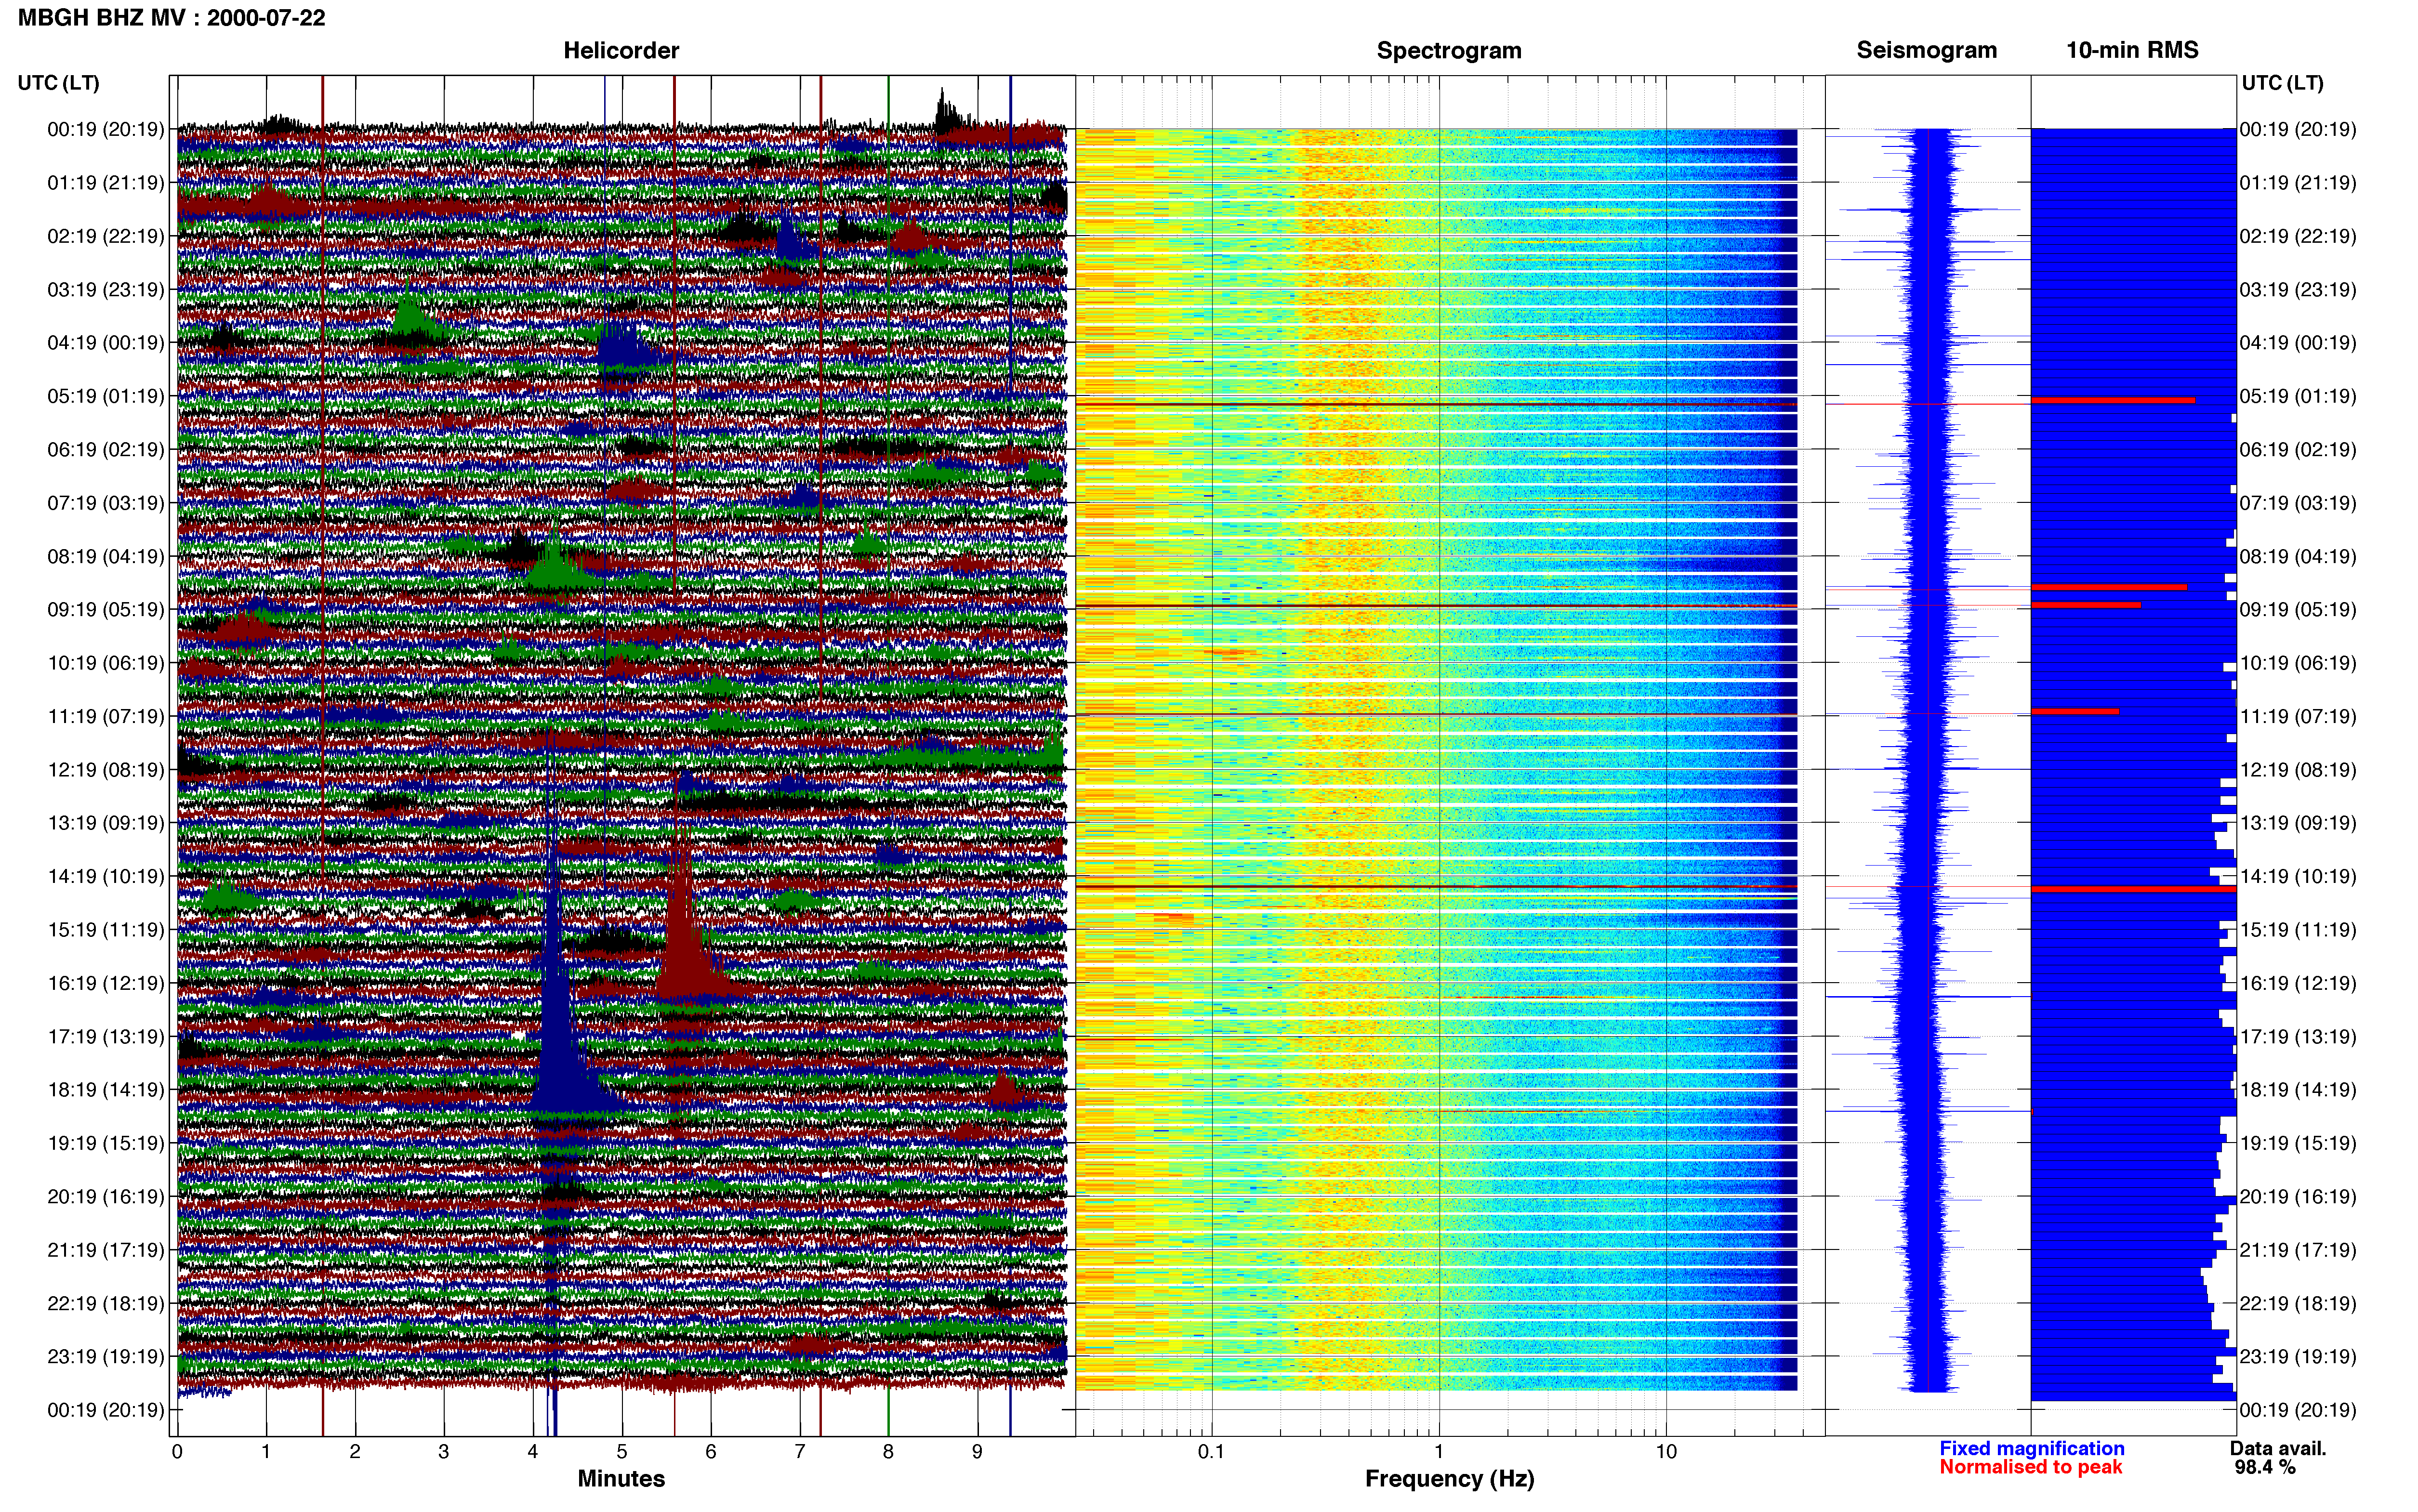Viewport: 2418px width, 1512px height.
Task: Select the Fixed magnification legend text
Action: point(2031,1448)
